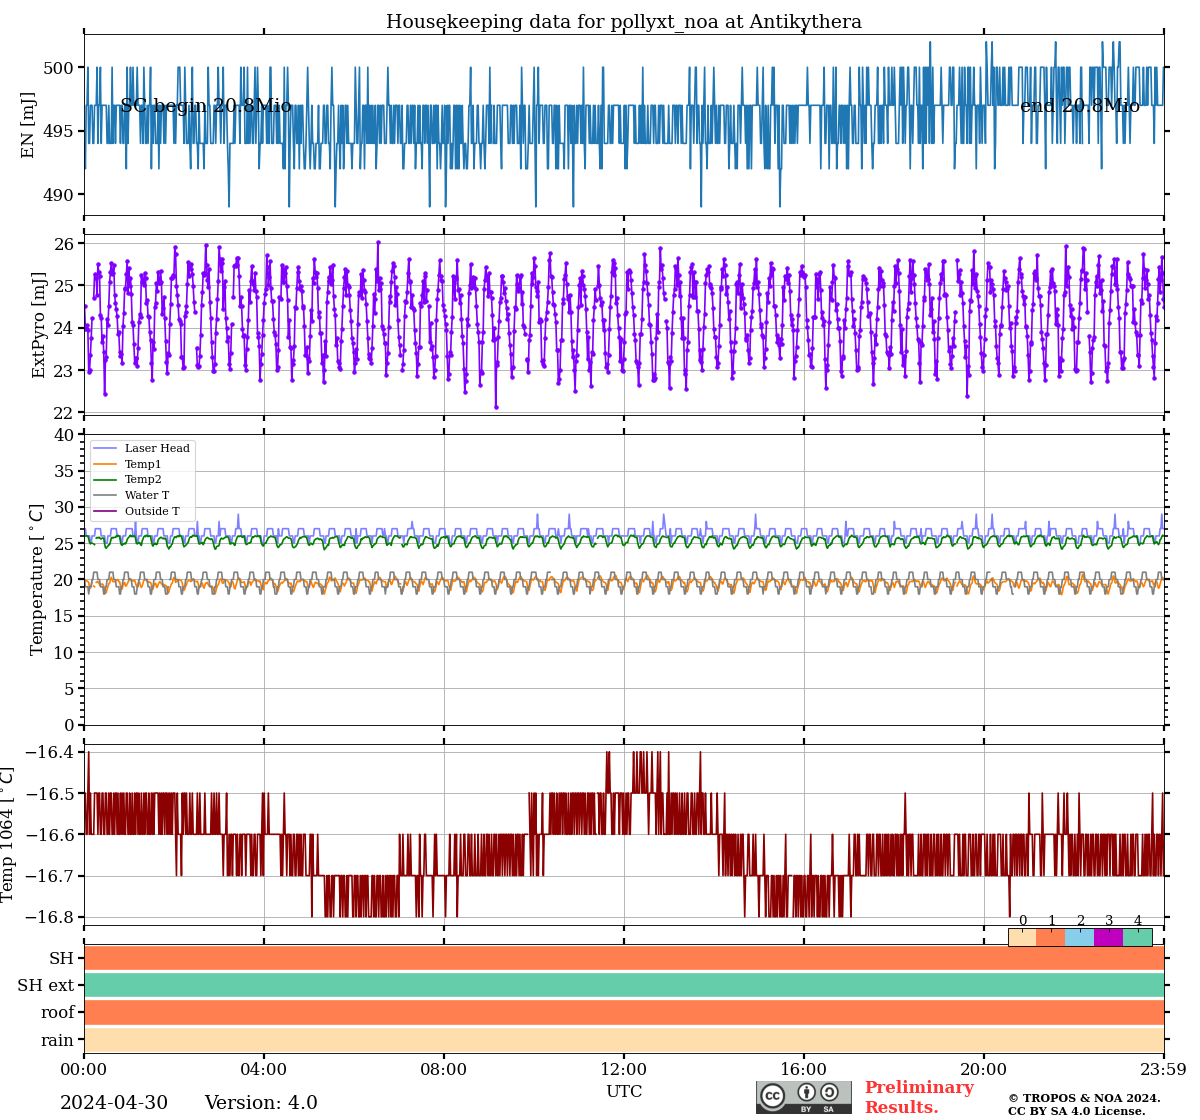The height and width of the screenshot is (1120, 1200).
Task: Click the '© TROPOS & NOA 2024.' copyright line
Action: [x=1084, y=1098]
